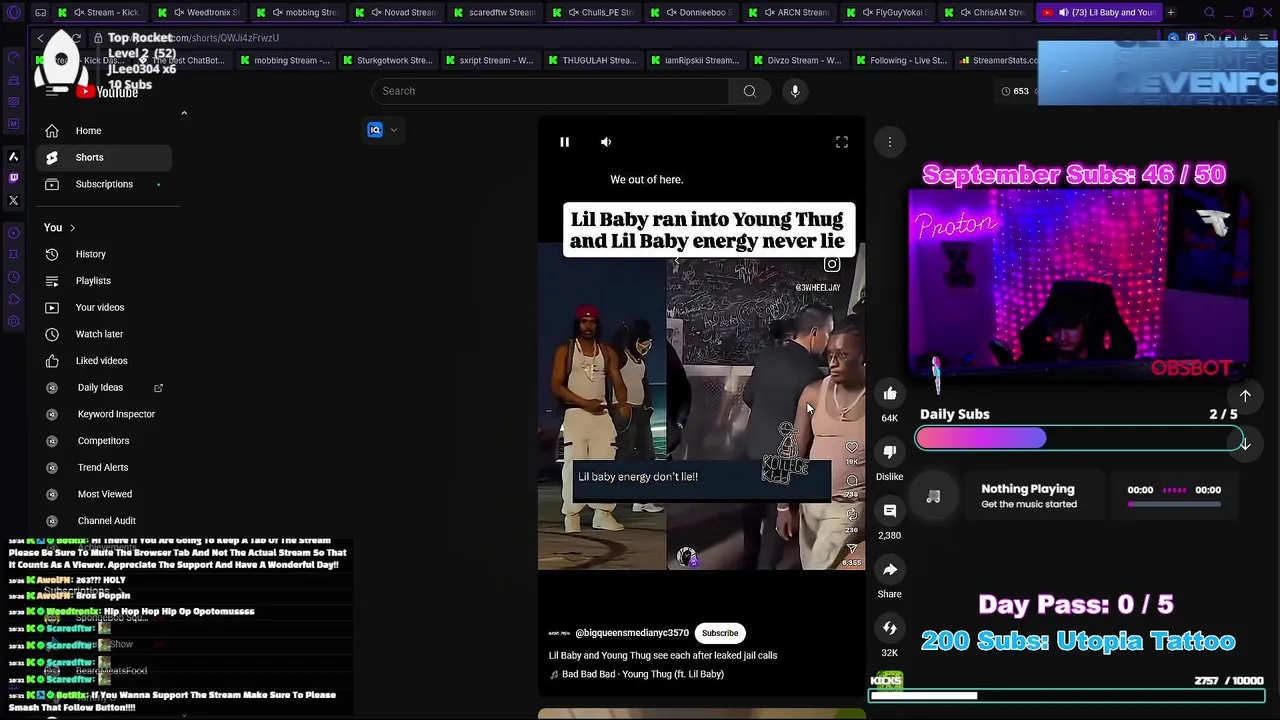The height and width of the screenshot is (720, 1280).
Task: Open iamRipskii Stream bookmark
Action: coord(695,60)
